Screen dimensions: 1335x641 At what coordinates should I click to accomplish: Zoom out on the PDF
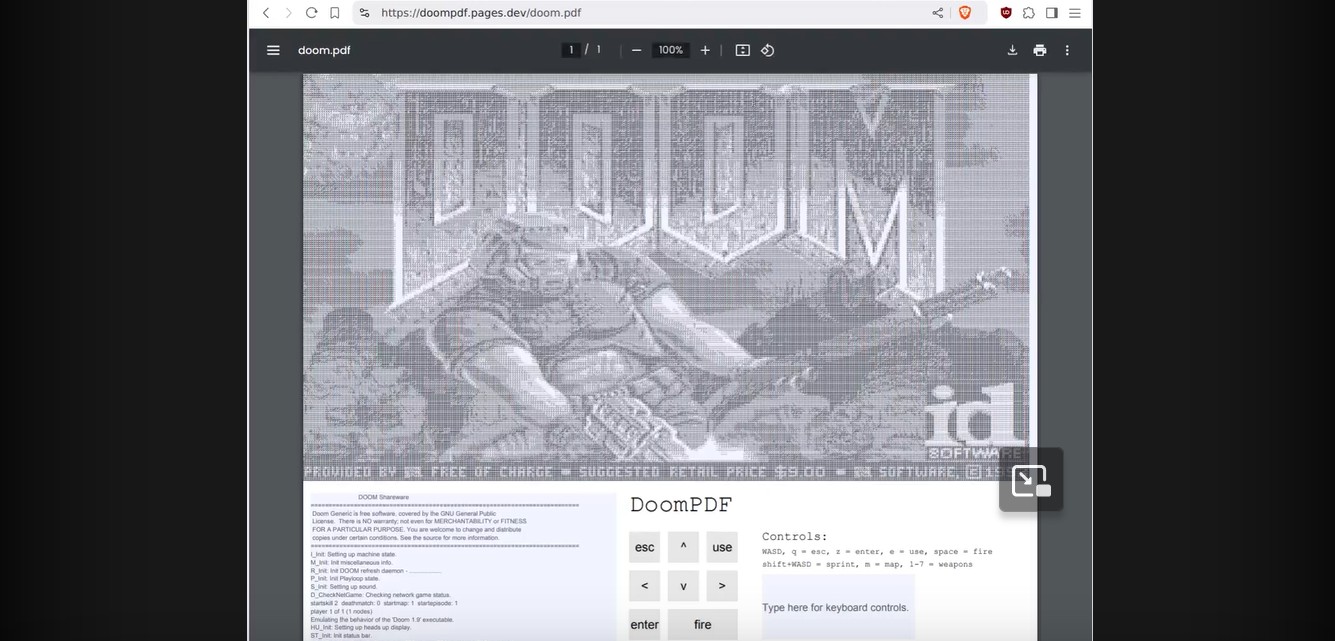636,49
